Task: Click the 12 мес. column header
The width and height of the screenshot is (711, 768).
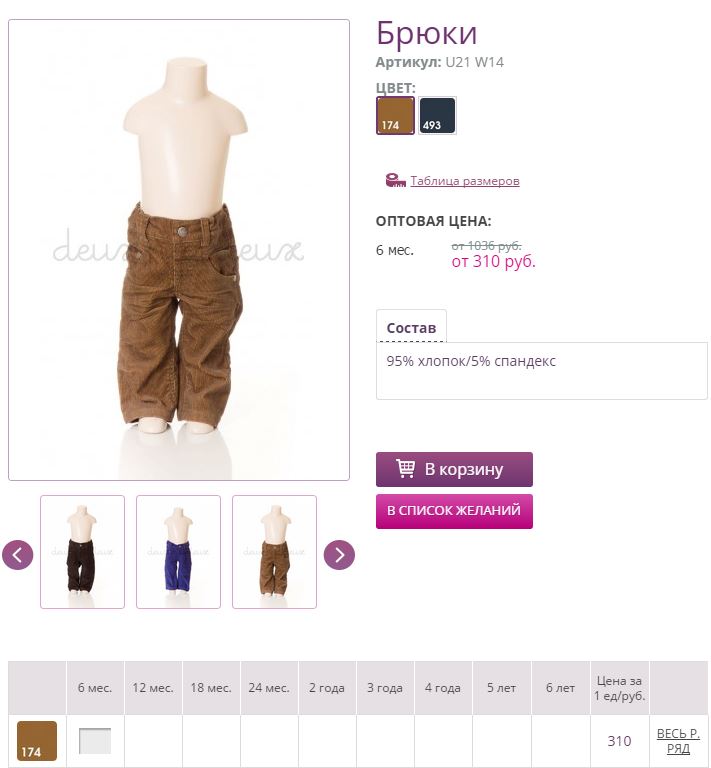Action: coord(153,688)
